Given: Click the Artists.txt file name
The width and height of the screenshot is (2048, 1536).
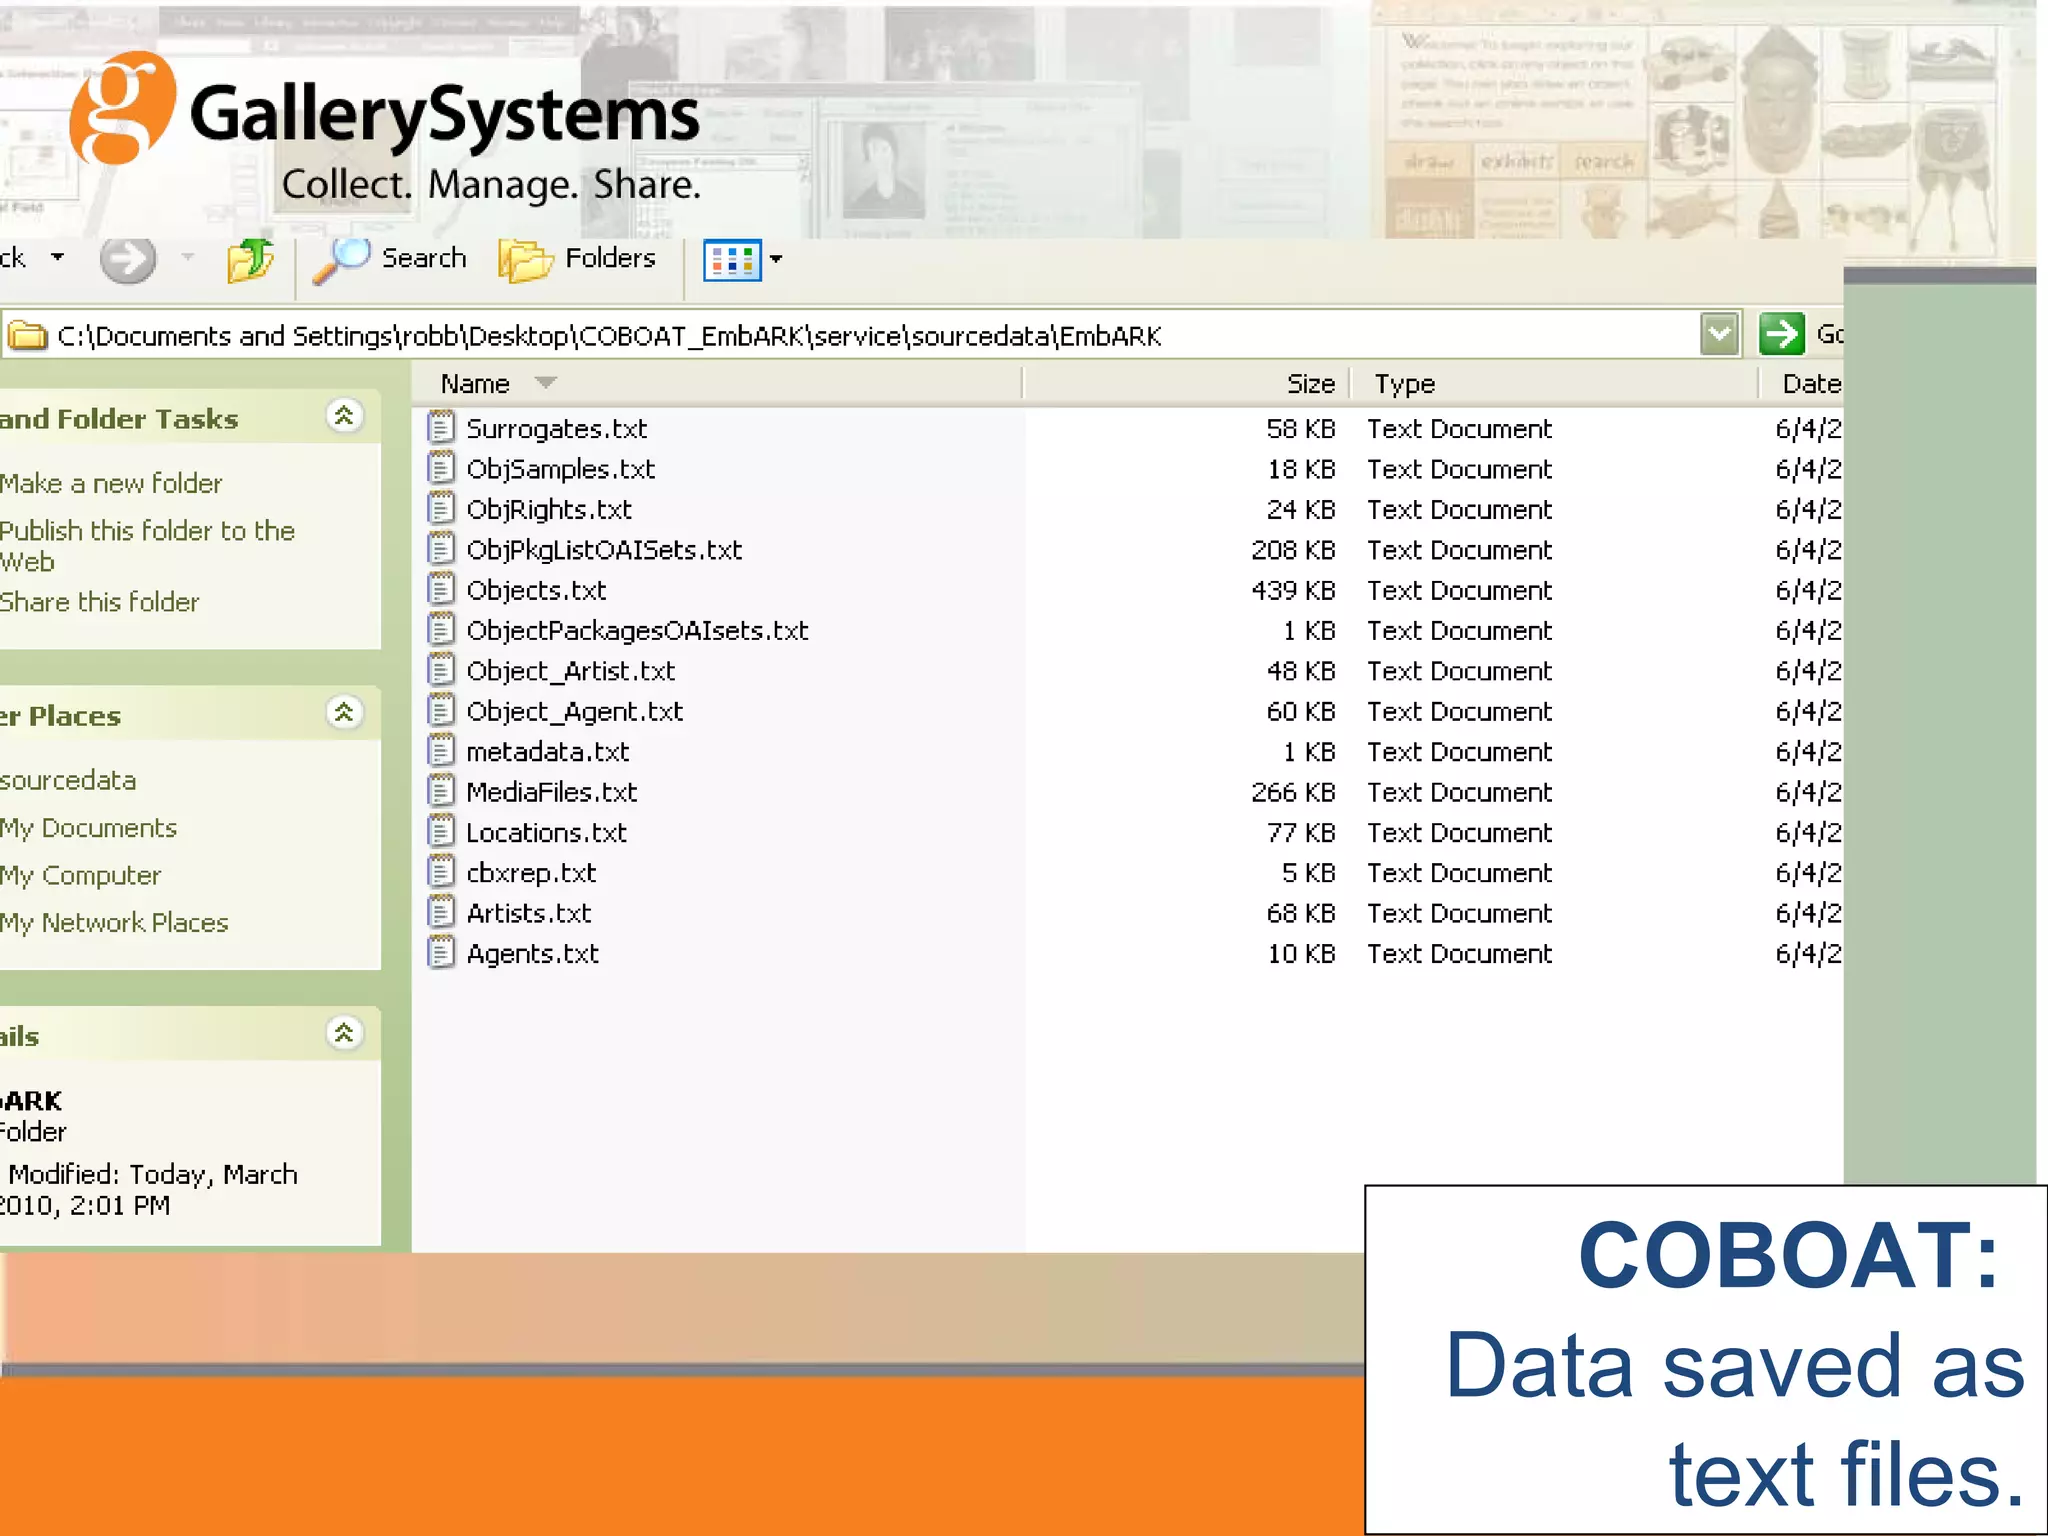Looking at the screenshot, I should (x=529, y=913).
